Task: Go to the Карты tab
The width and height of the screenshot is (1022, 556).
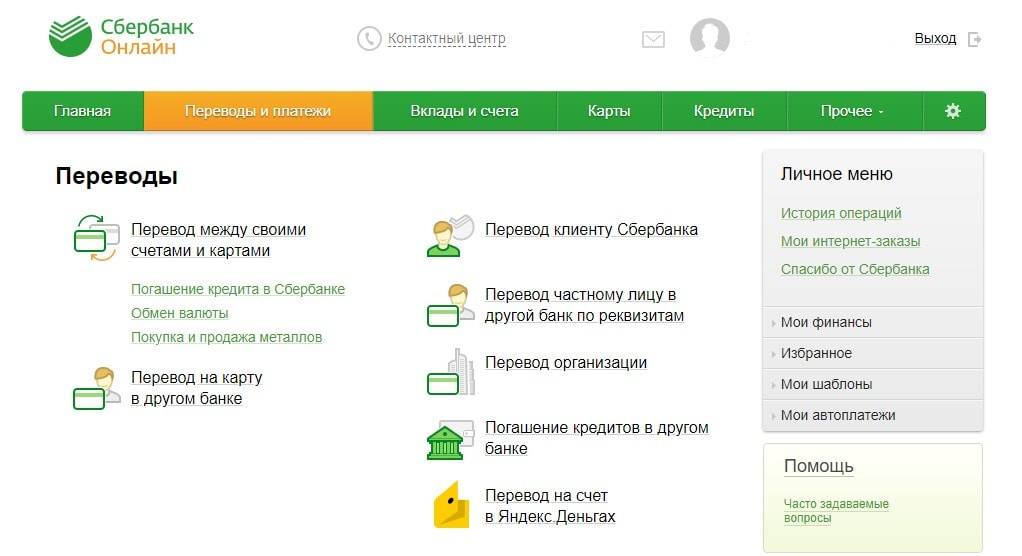Action: (x=609, y=111)
